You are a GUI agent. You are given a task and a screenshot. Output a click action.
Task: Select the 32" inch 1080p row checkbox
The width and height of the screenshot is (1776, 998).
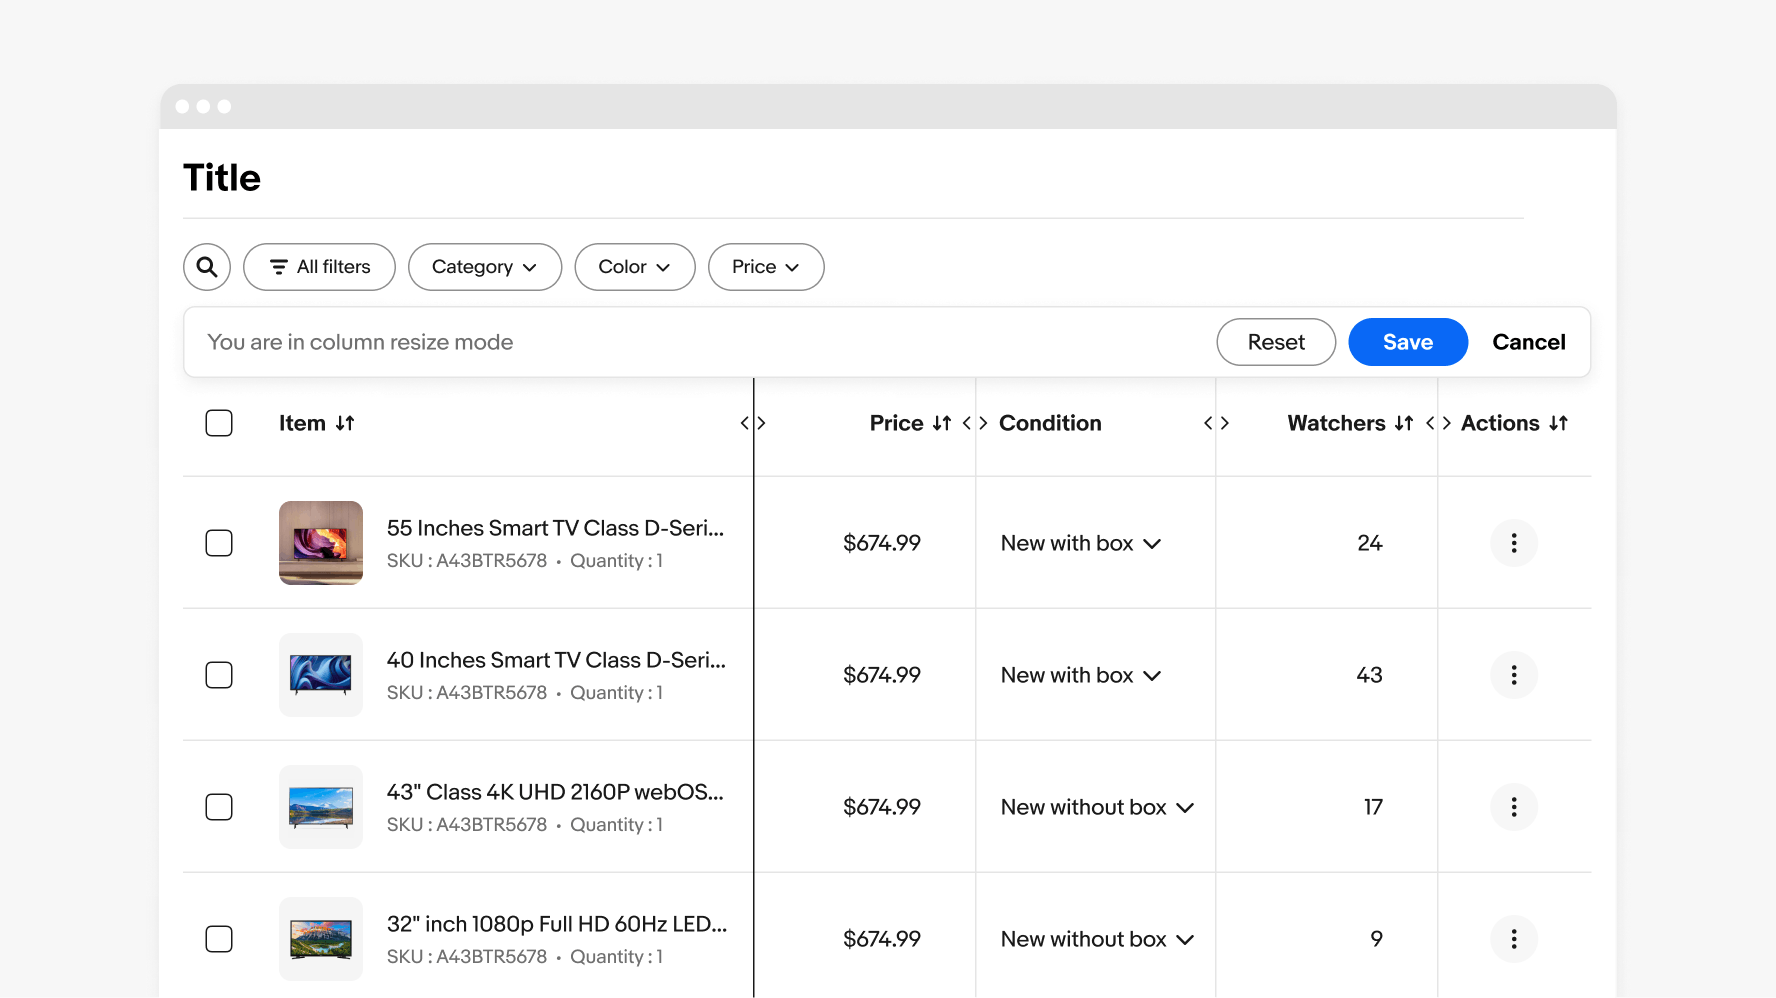[x=219, y=939]
